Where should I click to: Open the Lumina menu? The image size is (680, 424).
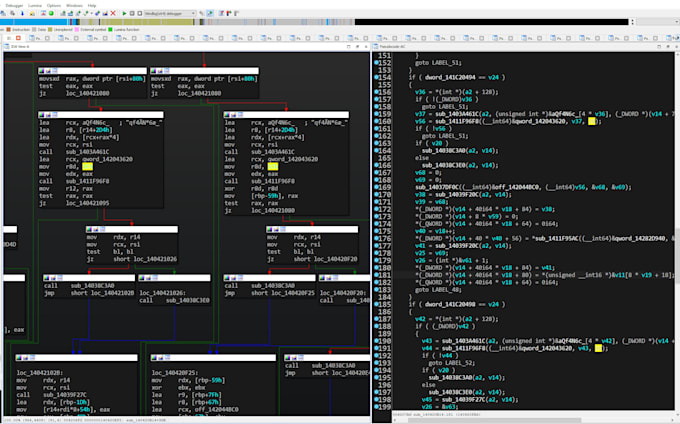pos(35,6)
